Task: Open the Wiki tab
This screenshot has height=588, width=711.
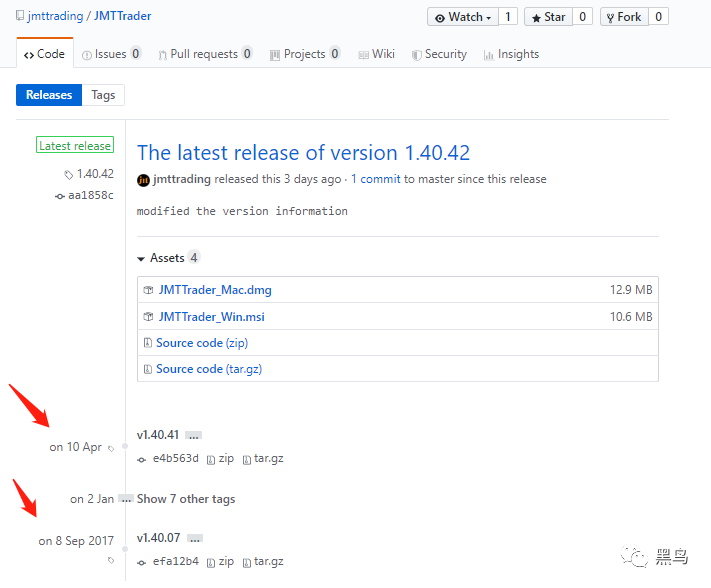Action: 376,54
